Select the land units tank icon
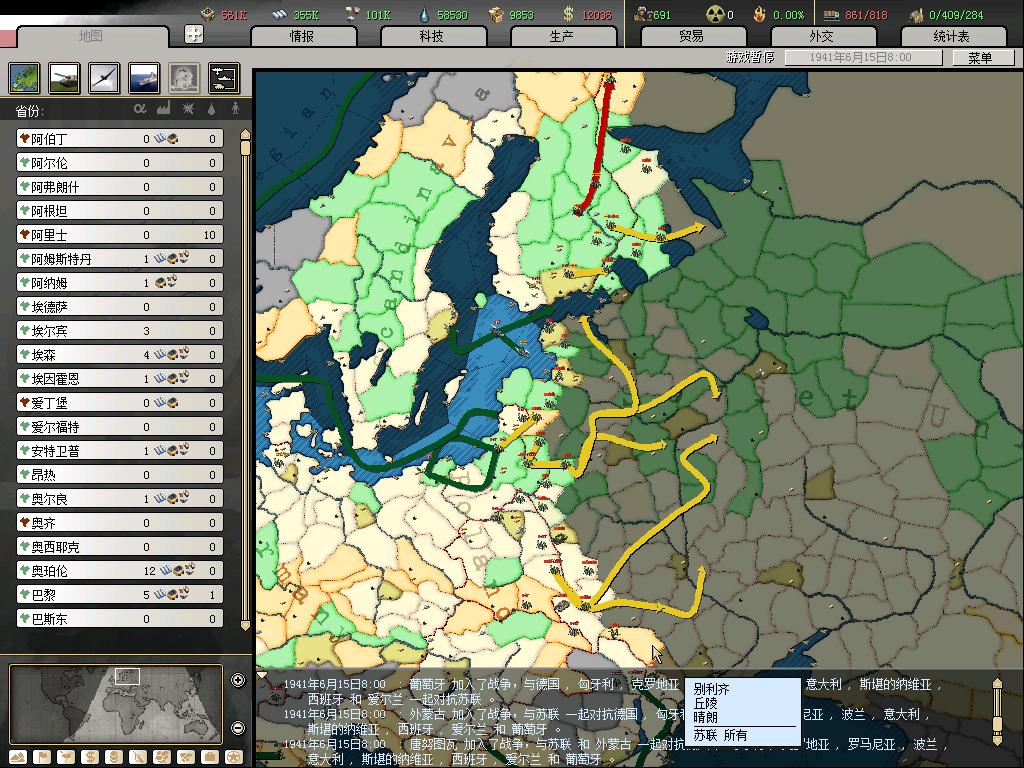The width and height of the screenshot is (1024, 768). pyautogui.click(x=63, y=77)
